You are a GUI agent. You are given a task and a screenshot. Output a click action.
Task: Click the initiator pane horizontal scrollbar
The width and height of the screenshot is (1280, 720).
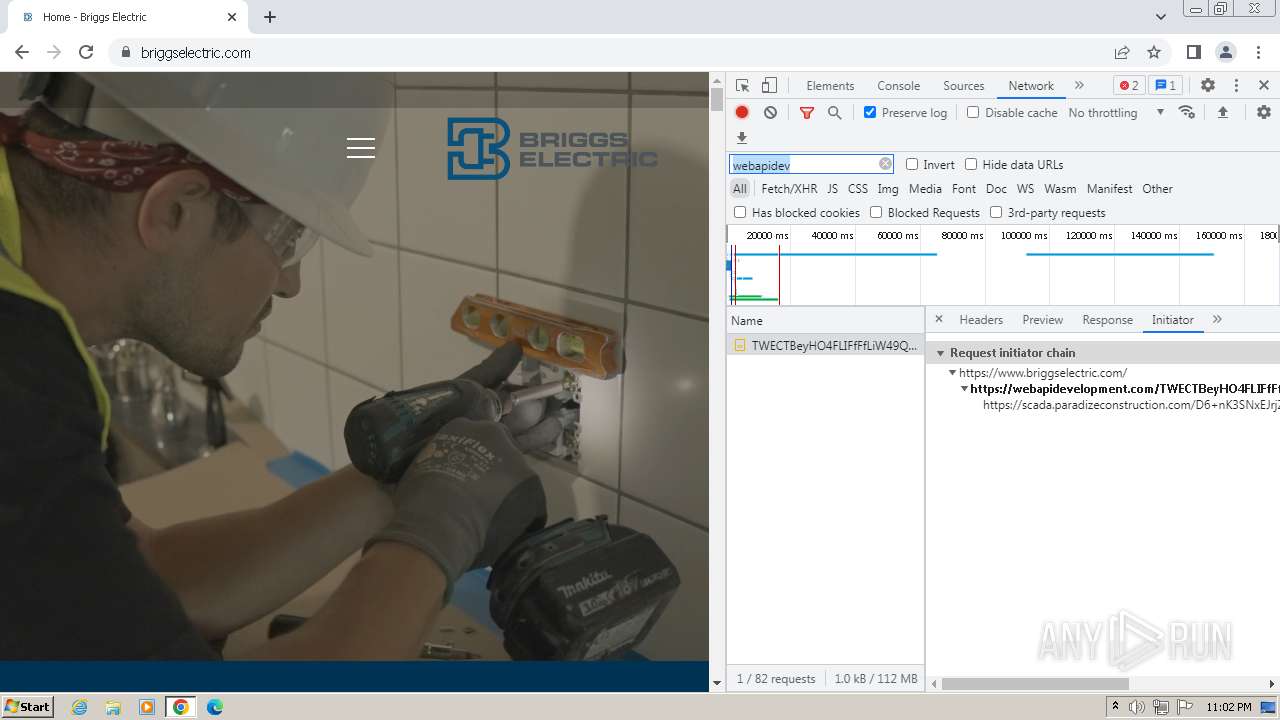1035,684
